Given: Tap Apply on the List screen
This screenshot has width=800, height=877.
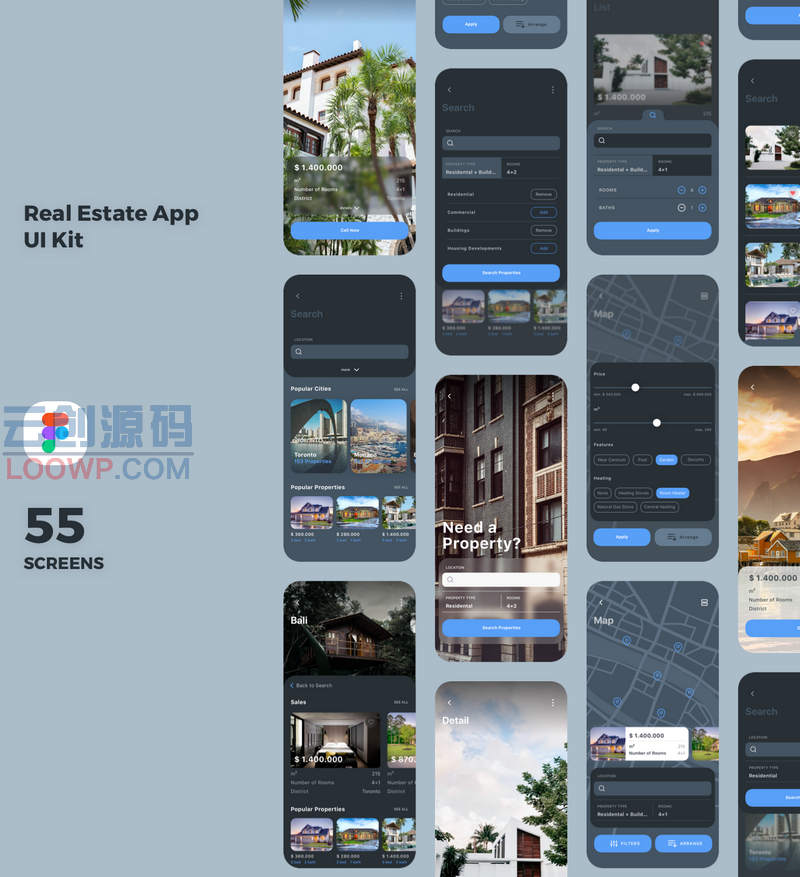Looking at the screenshot, I should (x=652, y=230).
